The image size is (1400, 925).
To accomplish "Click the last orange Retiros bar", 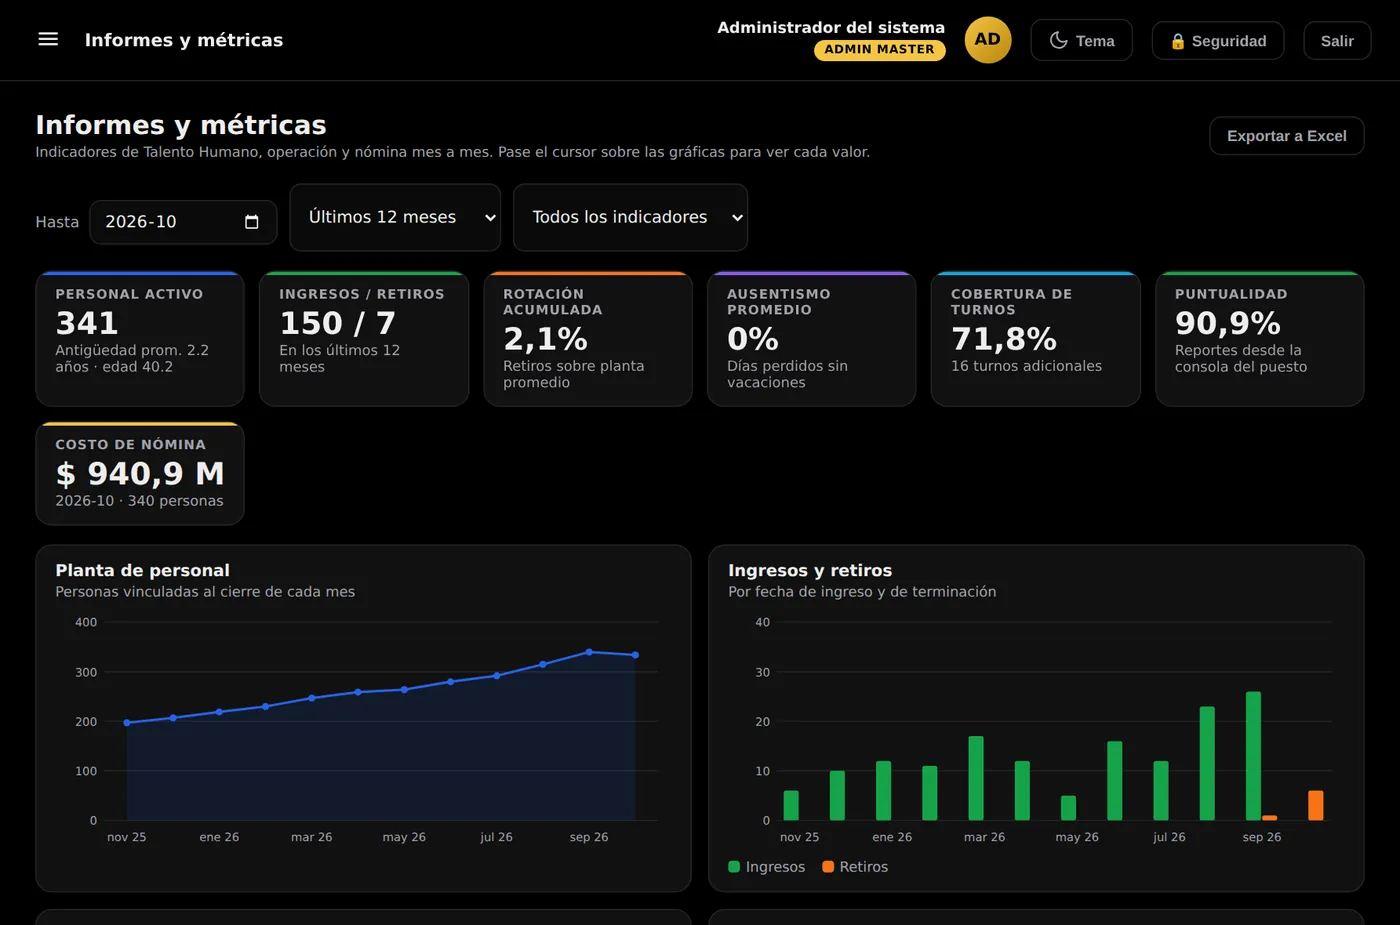I will (x=1316, y=806).
